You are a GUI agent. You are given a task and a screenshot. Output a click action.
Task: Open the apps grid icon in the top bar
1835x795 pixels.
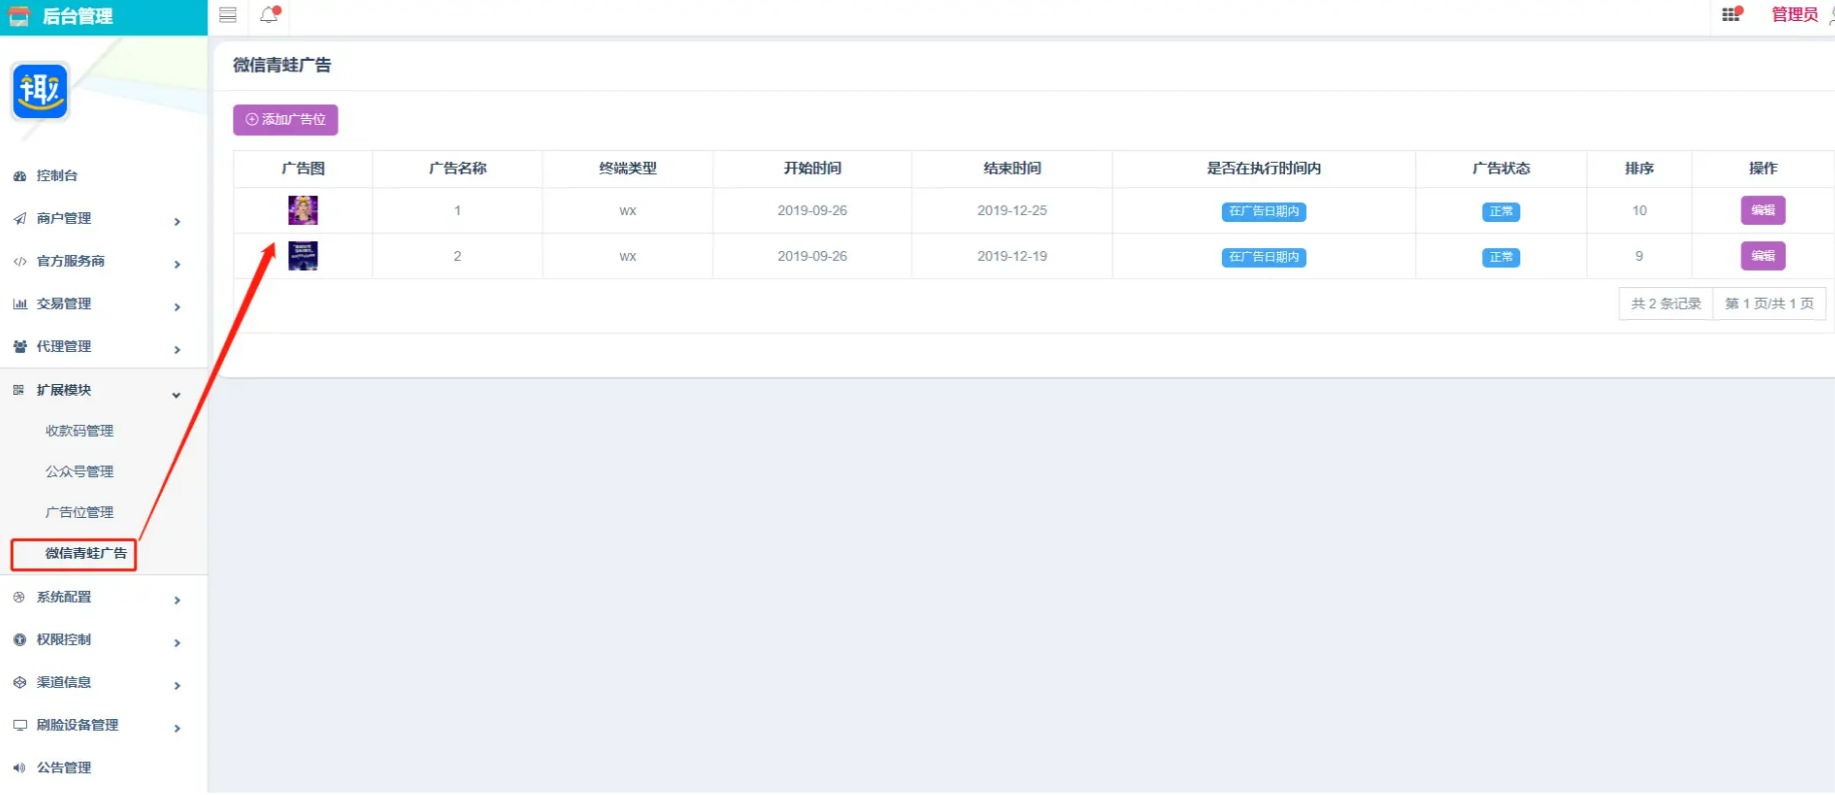tap(1731, 14)
